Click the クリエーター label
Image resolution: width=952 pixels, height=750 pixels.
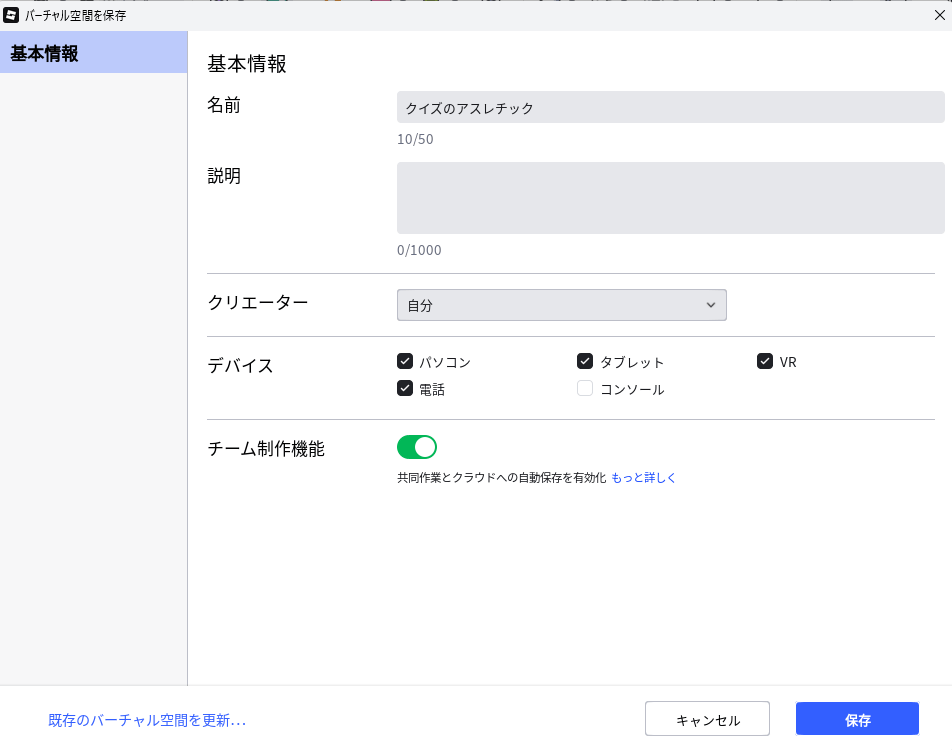point(258,302)
